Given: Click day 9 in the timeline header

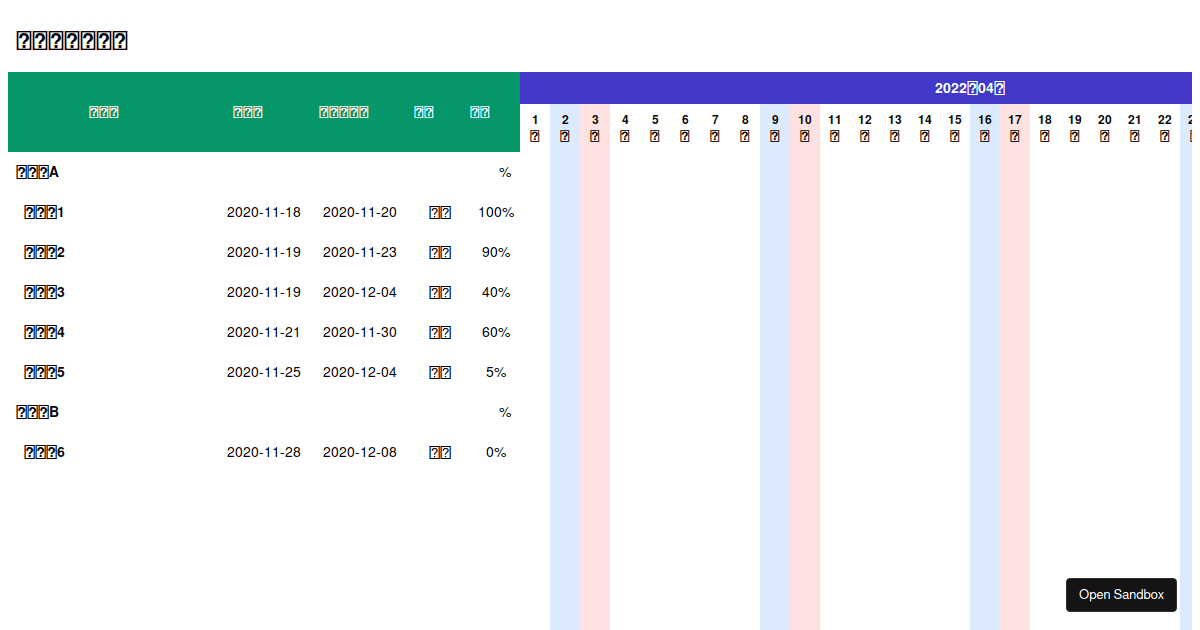Looking at the screenshot, I should [775, 128].
